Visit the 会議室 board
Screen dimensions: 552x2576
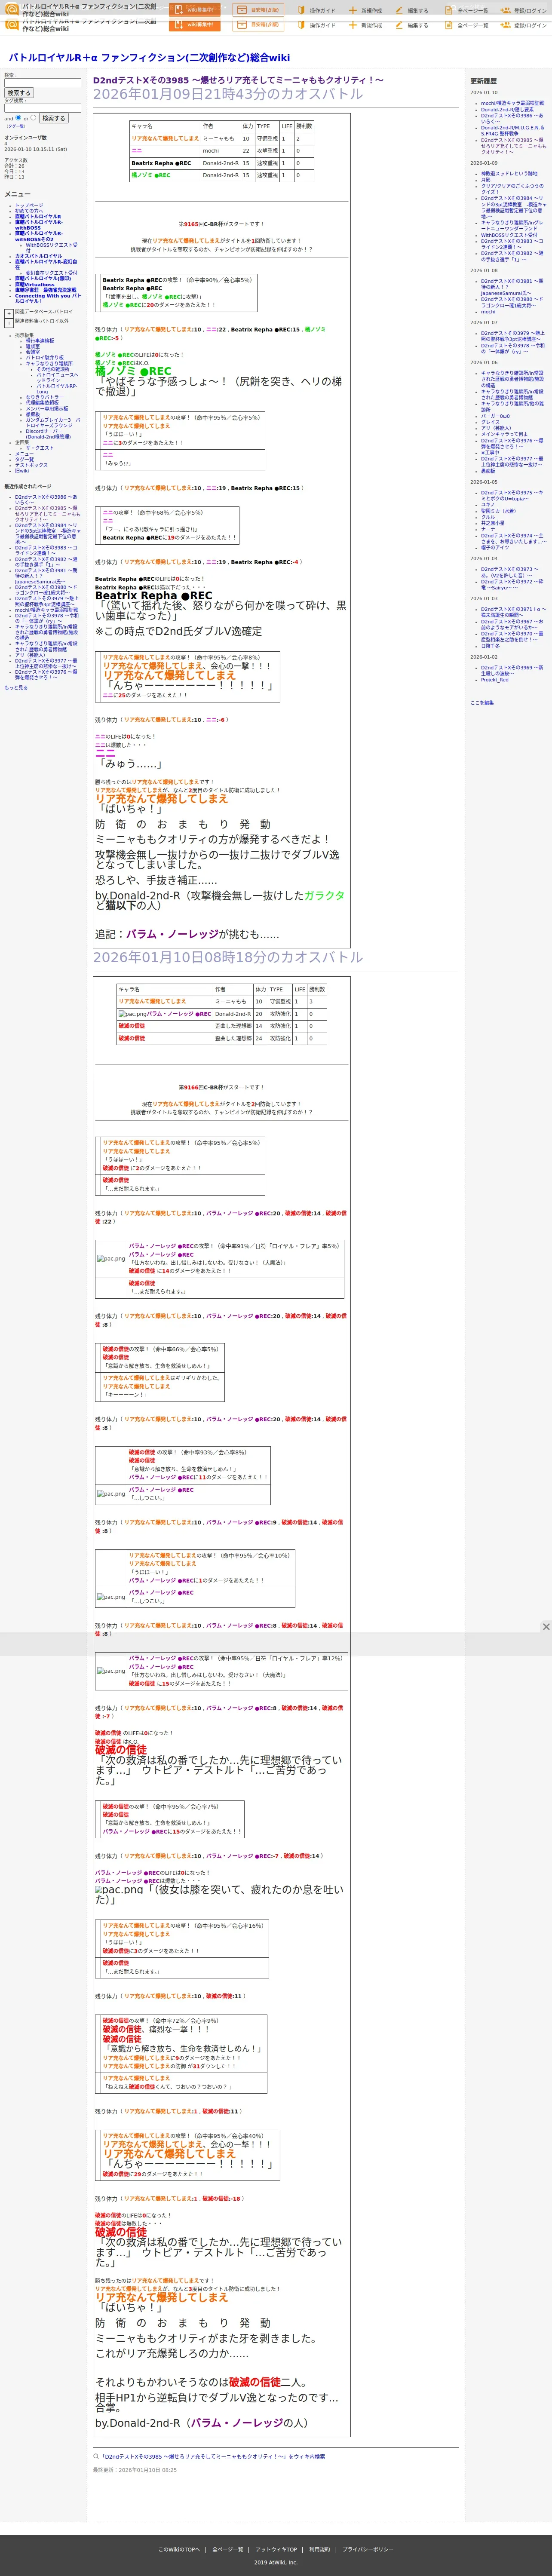33,352
